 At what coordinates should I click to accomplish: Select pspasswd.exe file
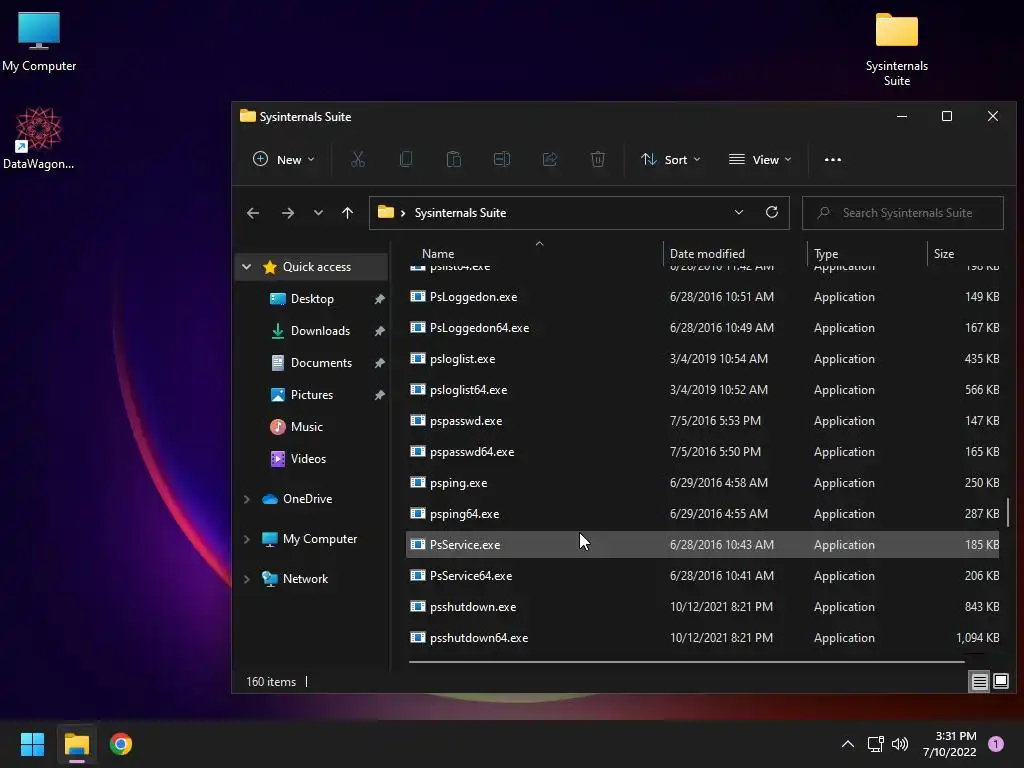[x=704, y=421]
